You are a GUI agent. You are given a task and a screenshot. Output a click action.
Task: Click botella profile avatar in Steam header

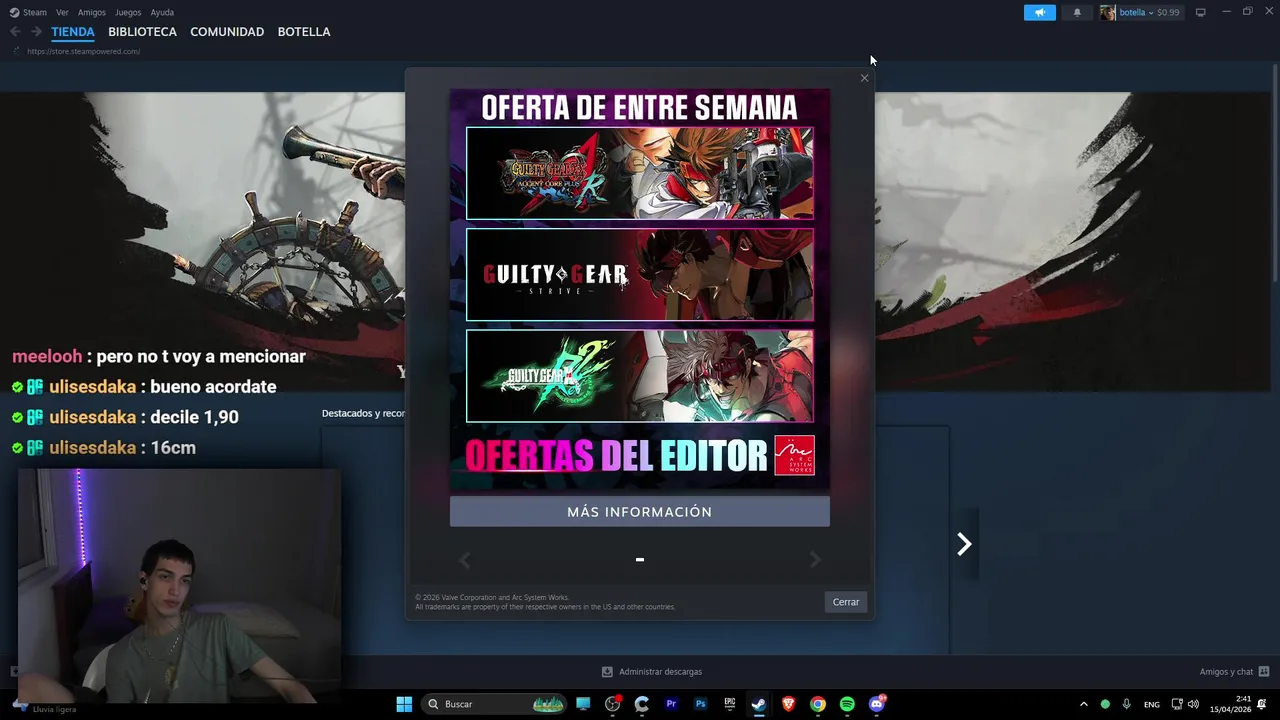[x=1108, y=12]
